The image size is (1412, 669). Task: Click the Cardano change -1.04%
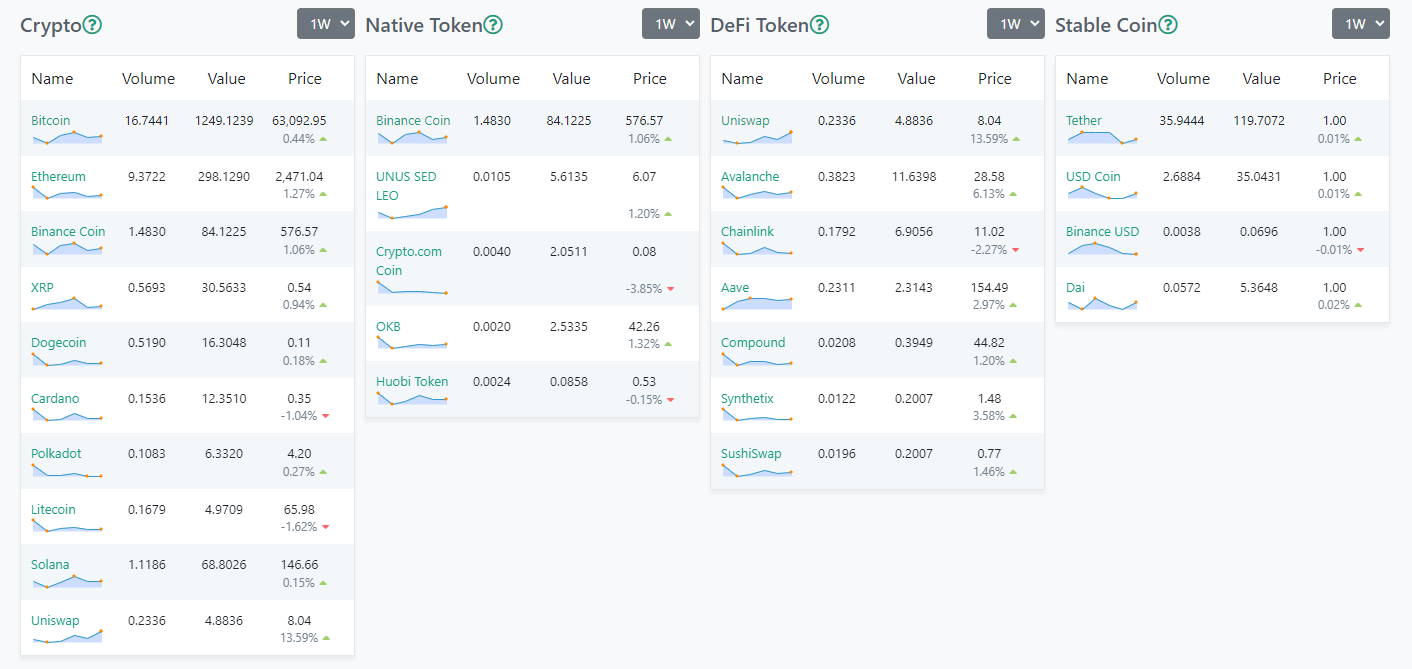299,415
